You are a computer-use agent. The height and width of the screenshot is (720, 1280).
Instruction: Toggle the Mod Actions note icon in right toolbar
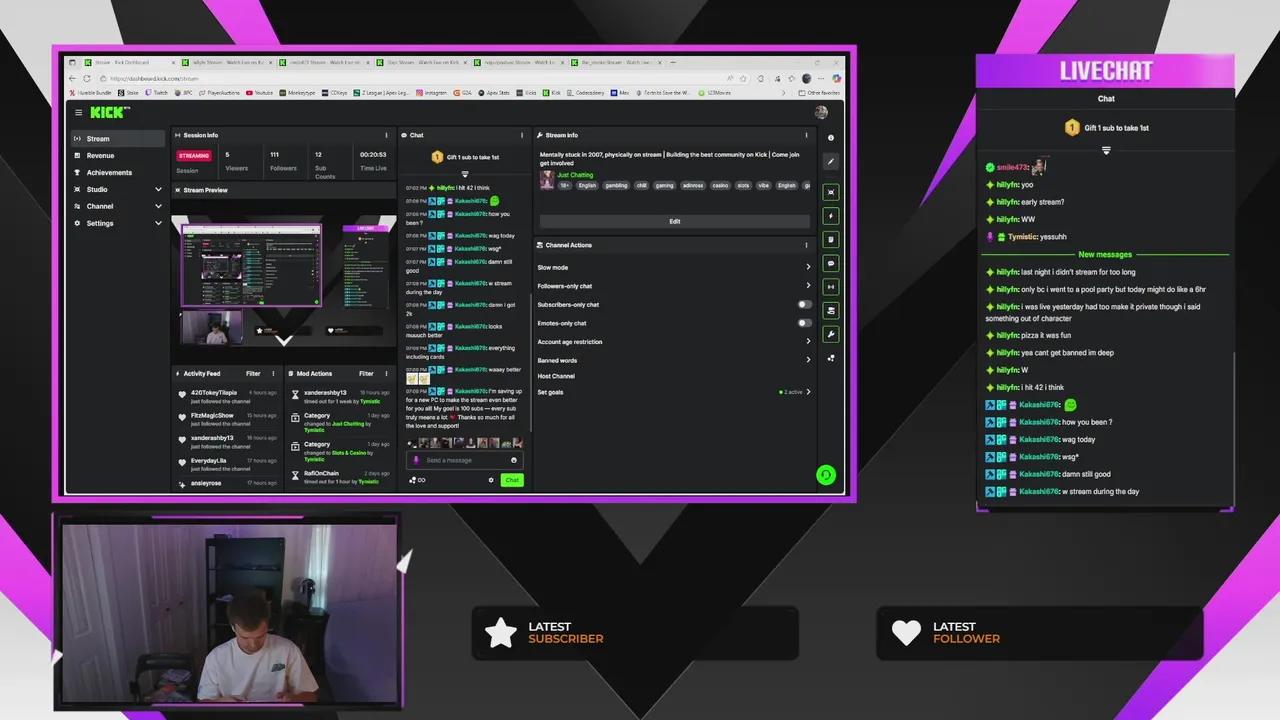[831, 240]
